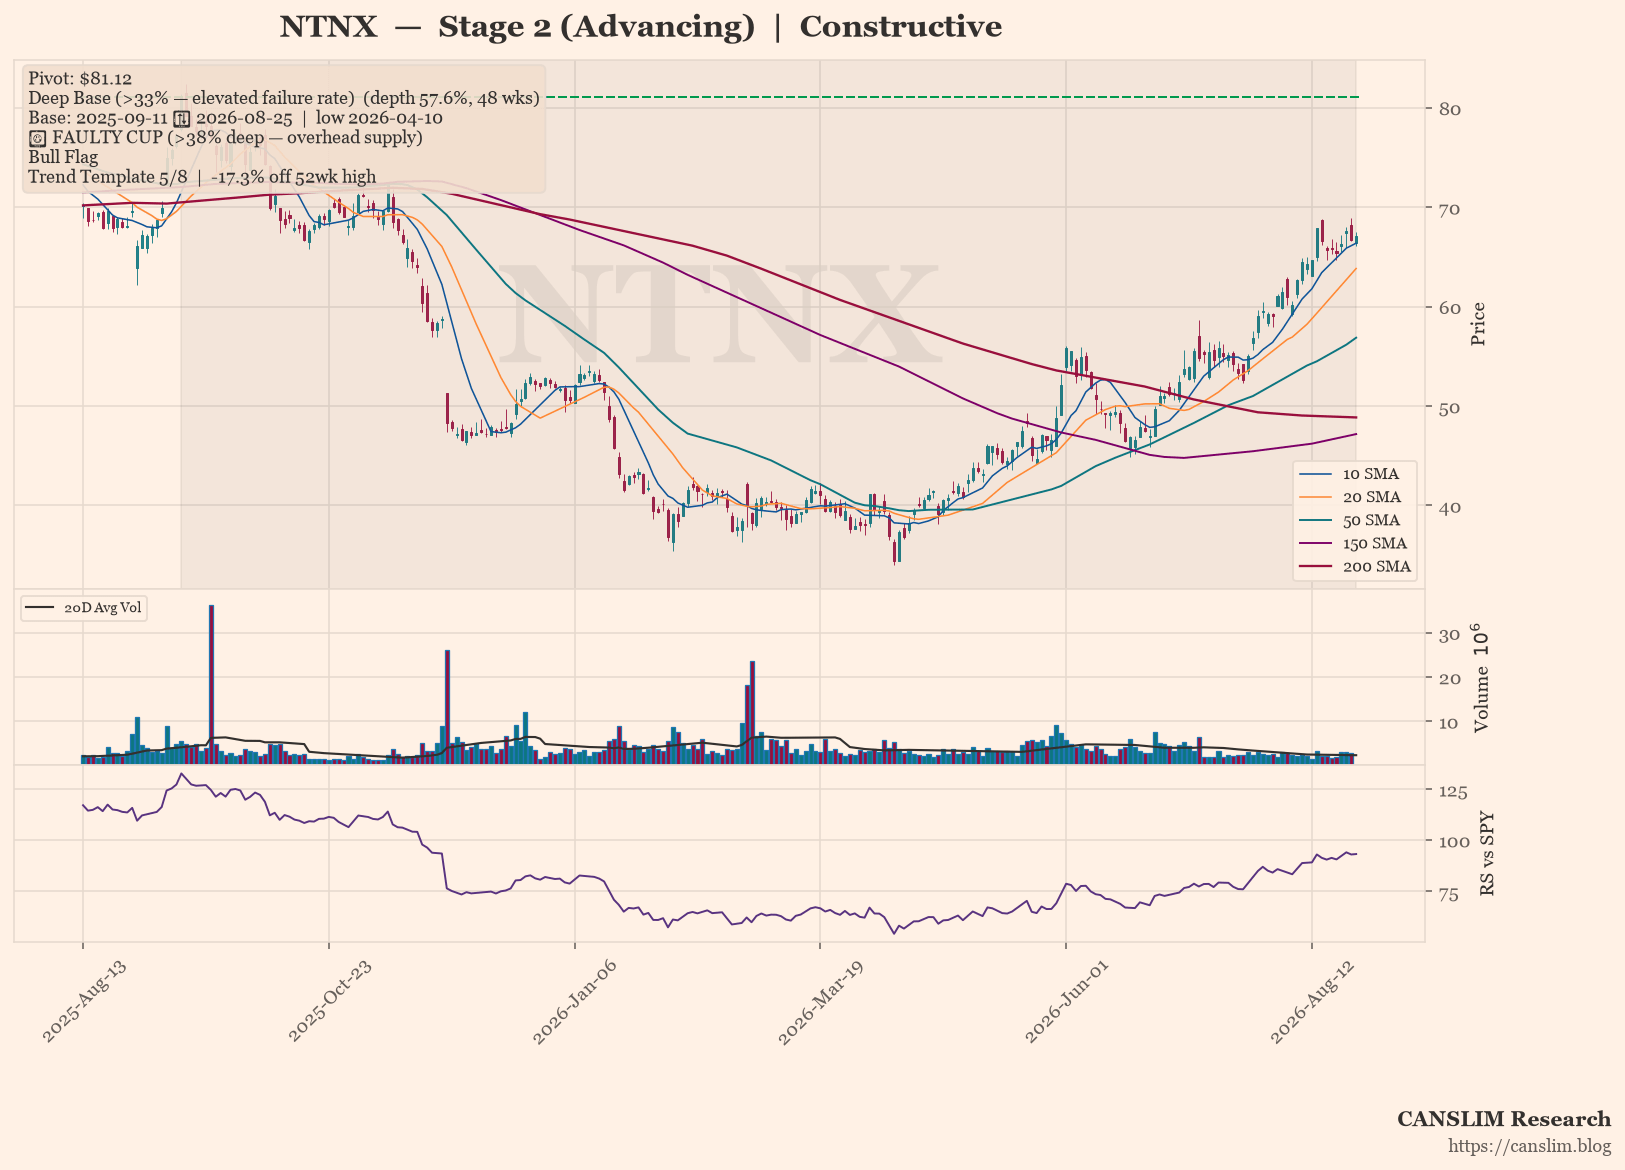Click the 'Price' axis label

click(x=1479, y=324)
